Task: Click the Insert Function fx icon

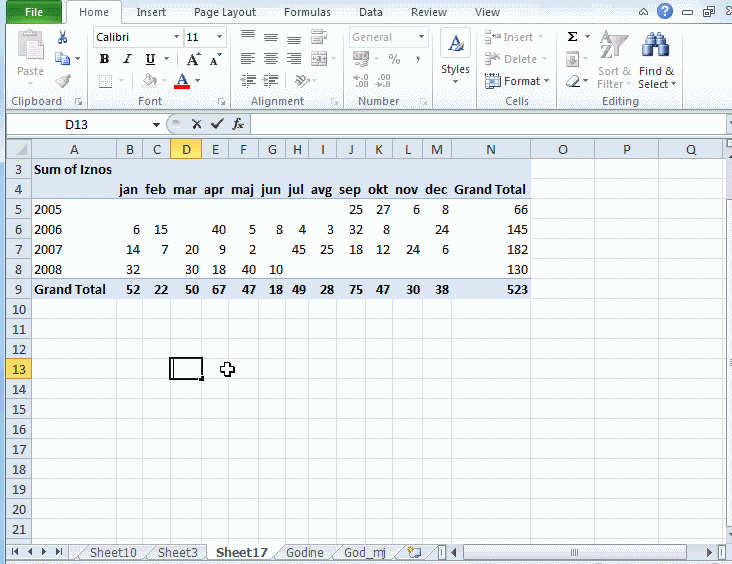Action: [238, 124]
